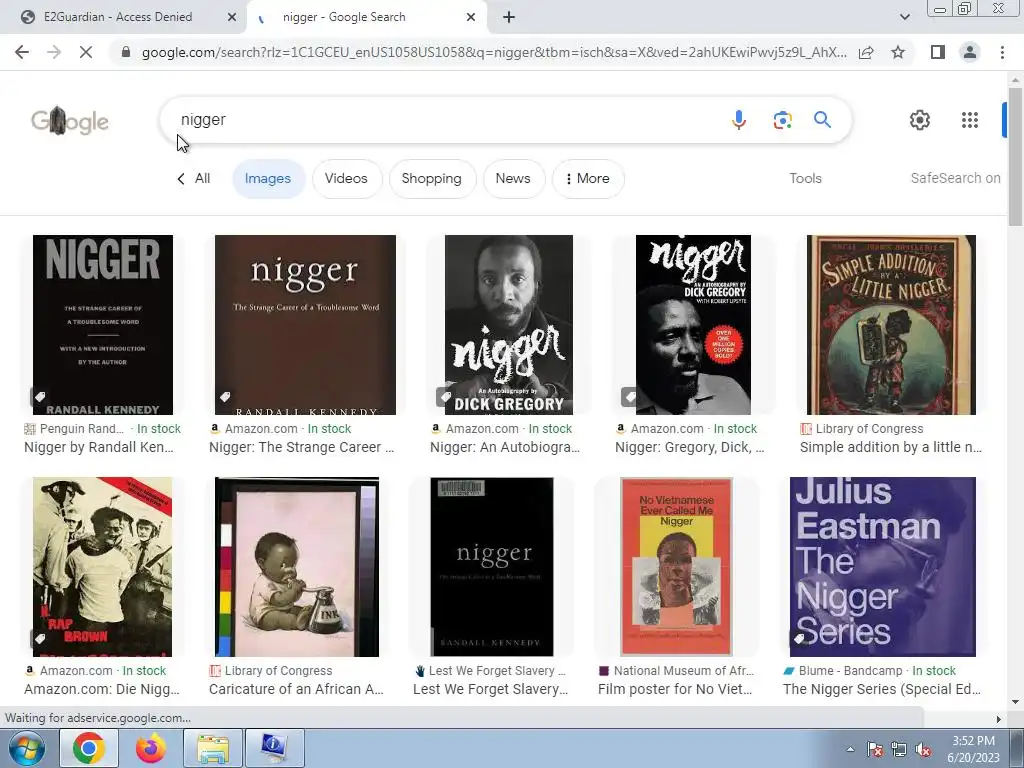Image resolution: width=1024 pixels, height=768 pixels.
Task: Select the Videos filter chip
Action: click(346, 178)
